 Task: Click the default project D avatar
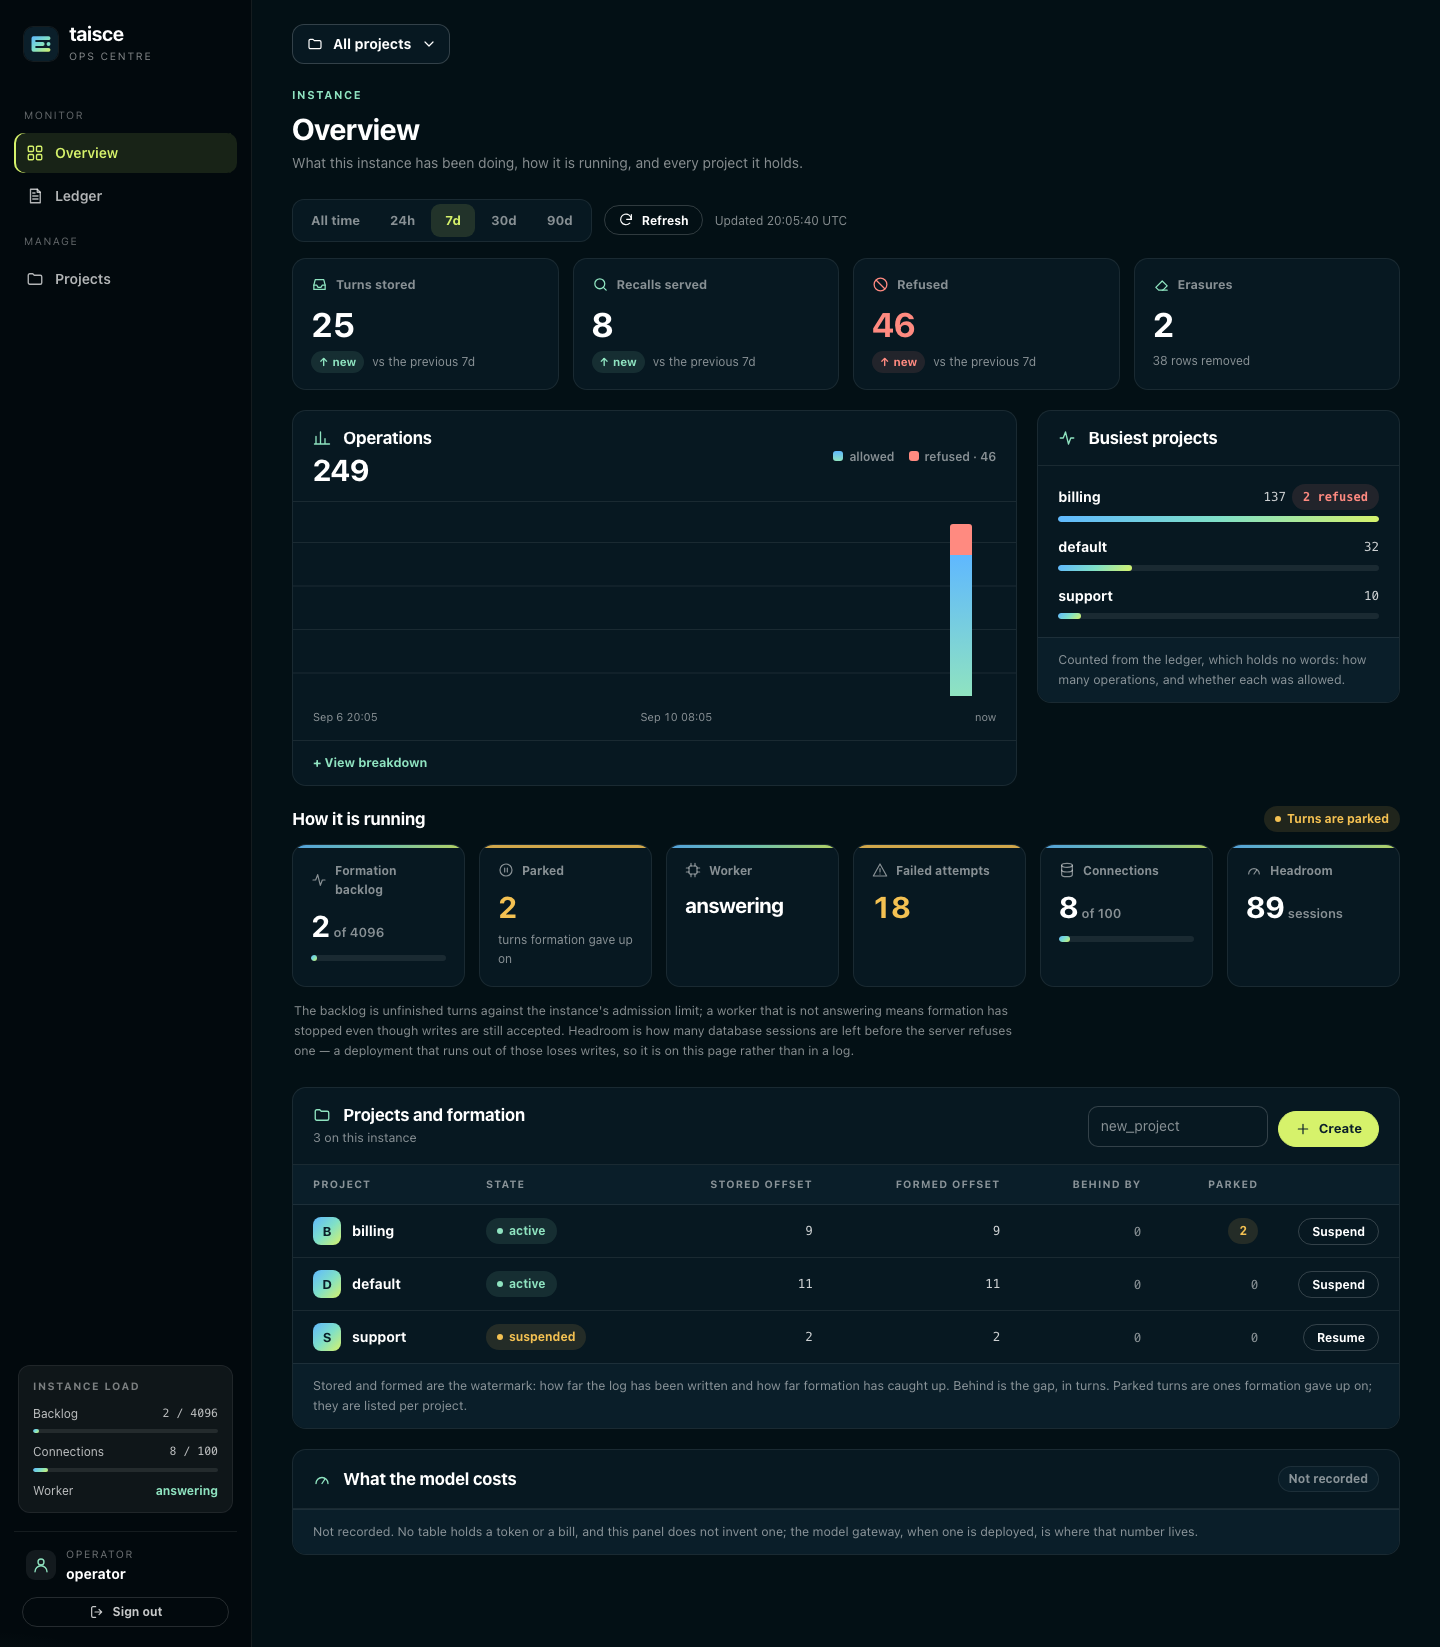(327, 1284)
